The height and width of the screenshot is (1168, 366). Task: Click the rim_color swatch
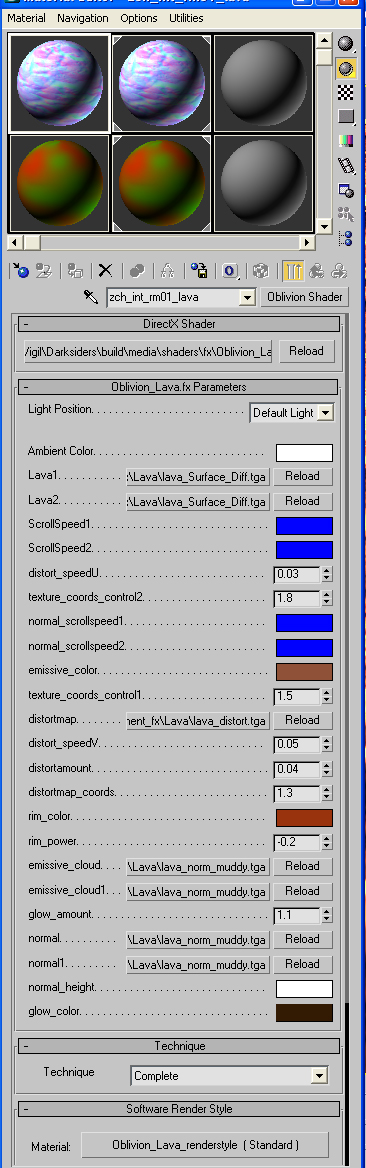tap(304, 818)
